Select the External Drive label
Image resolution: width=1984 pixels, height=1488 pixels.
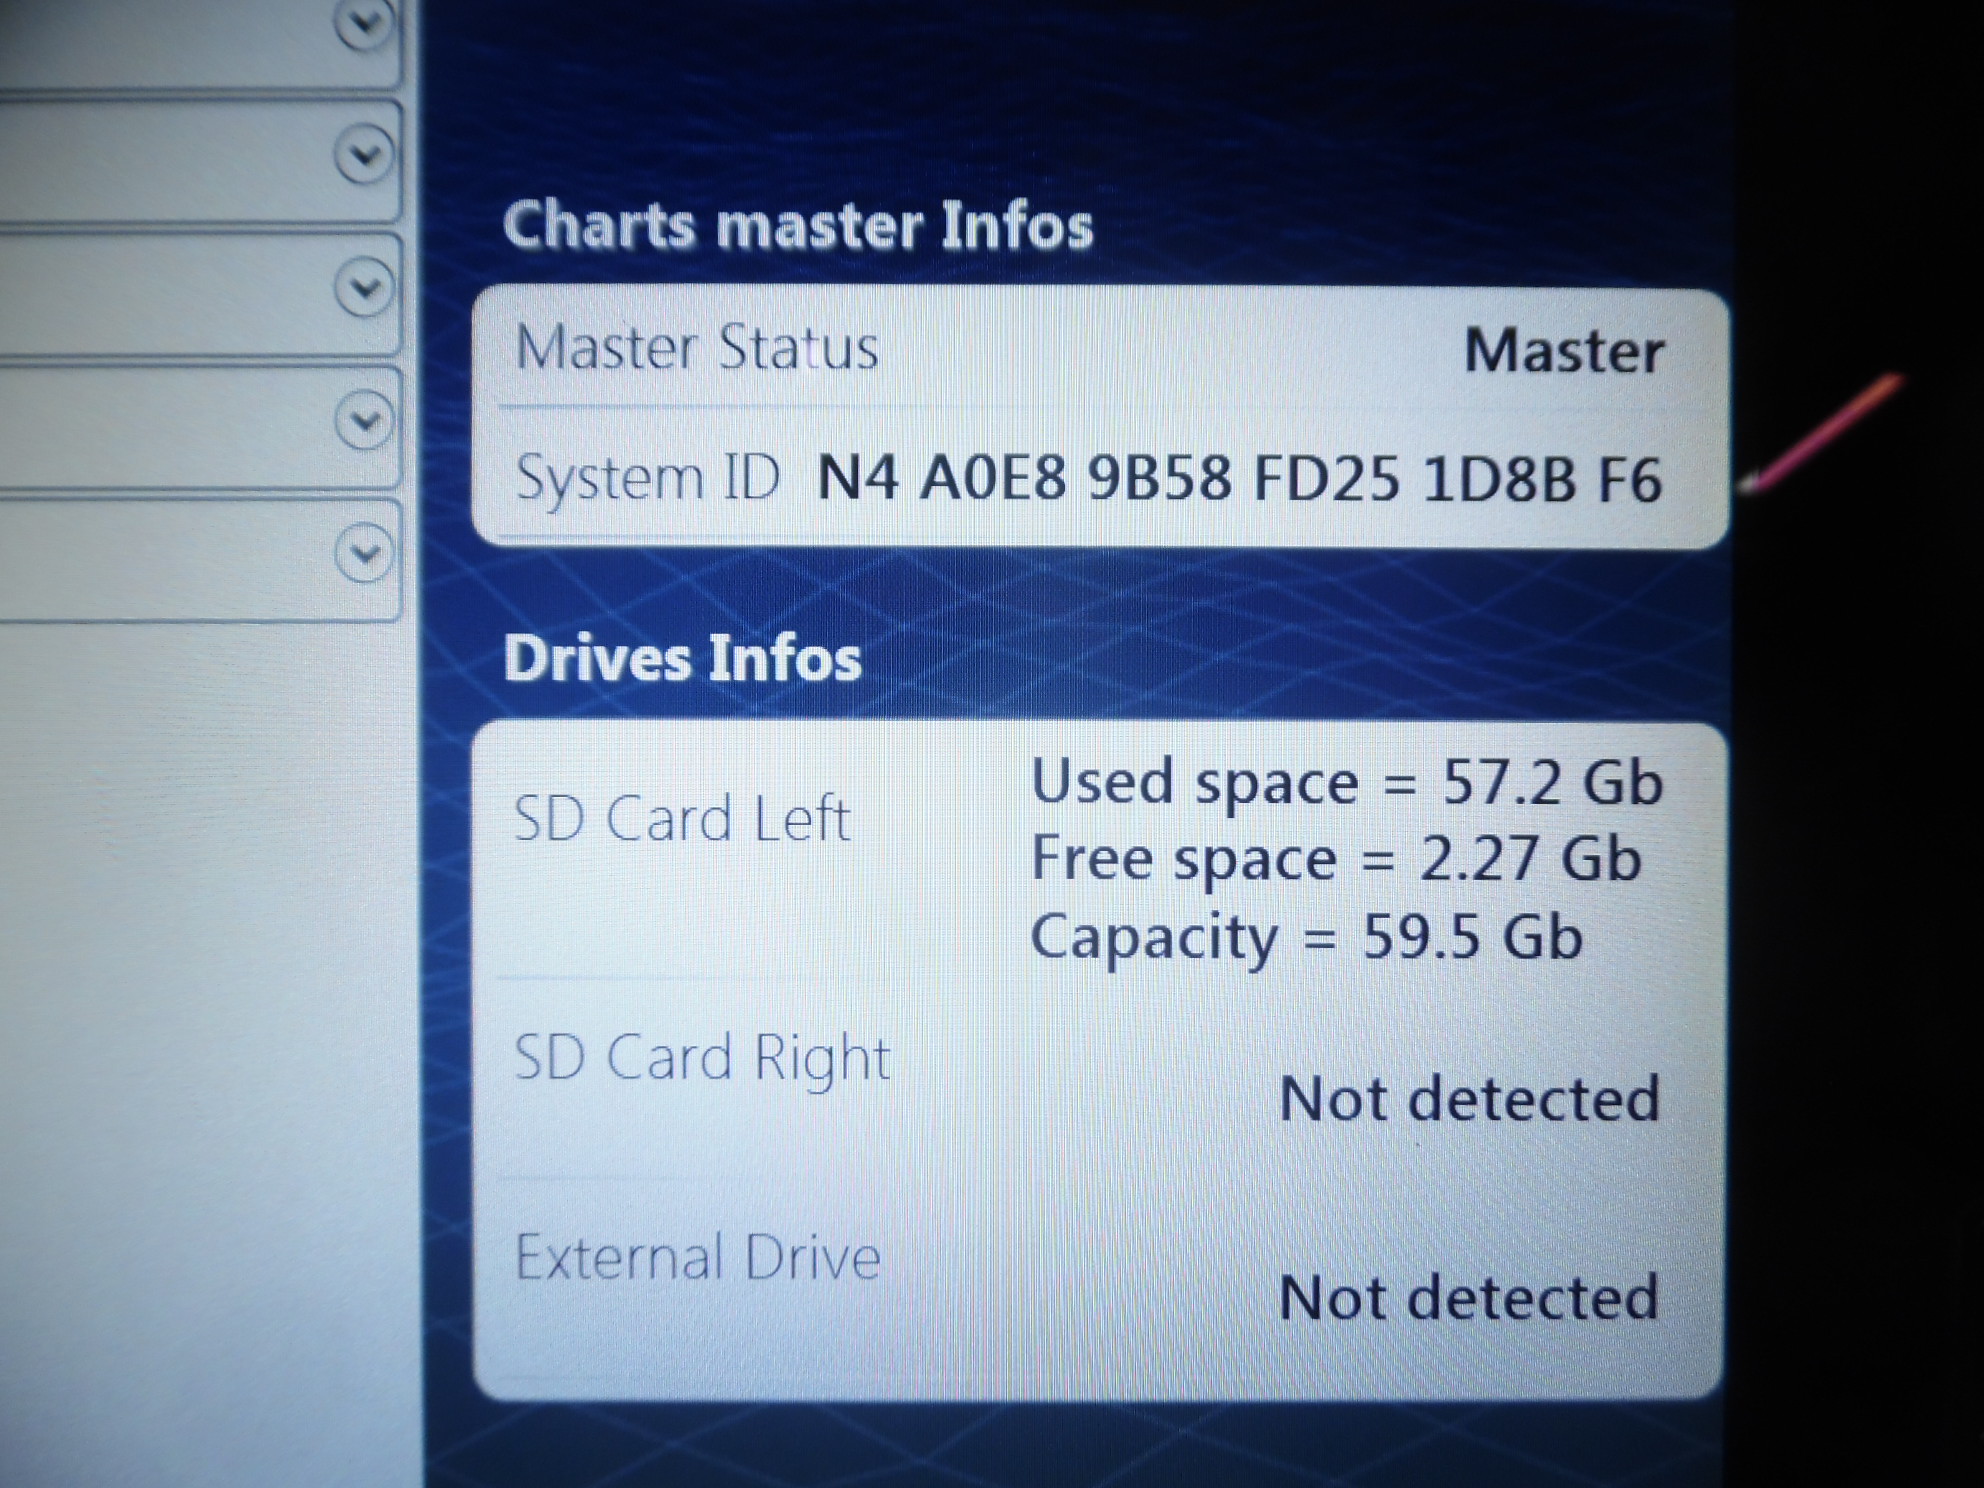click(x=697, y=1257)
